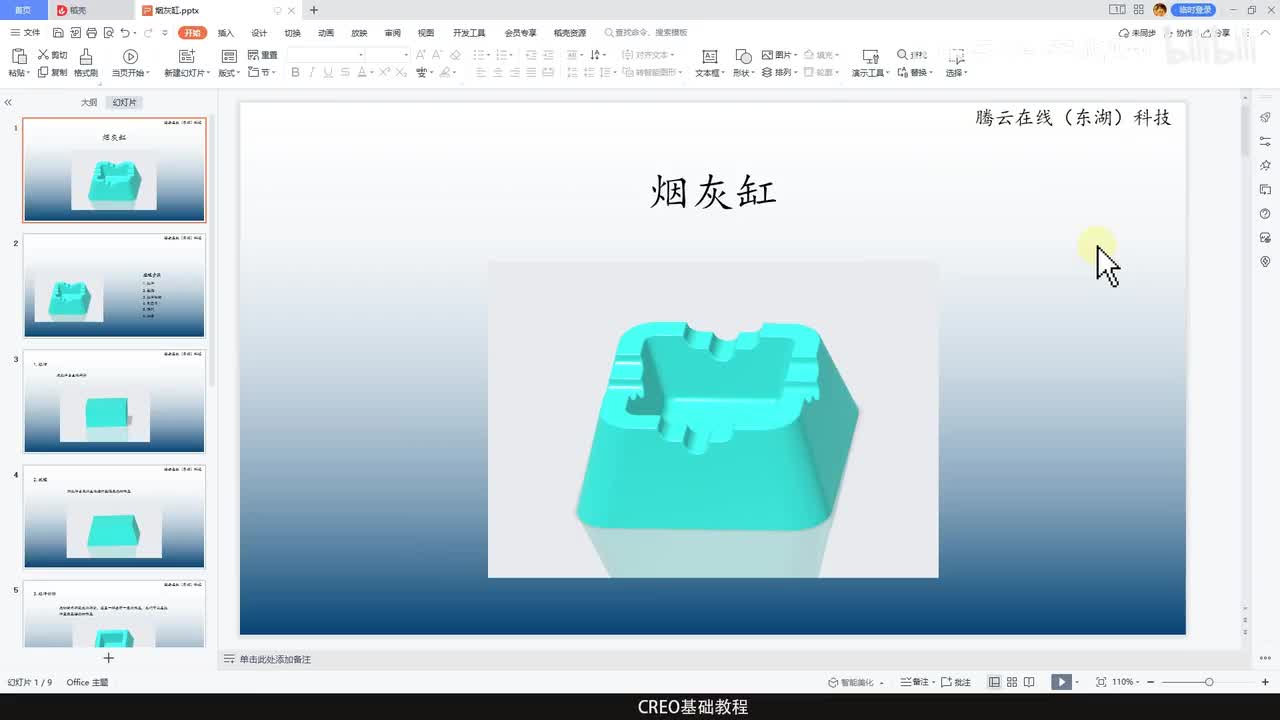Toggle superscript X² formatting
The width and height of the screenshot is (1280, 720).
[384, 72]
